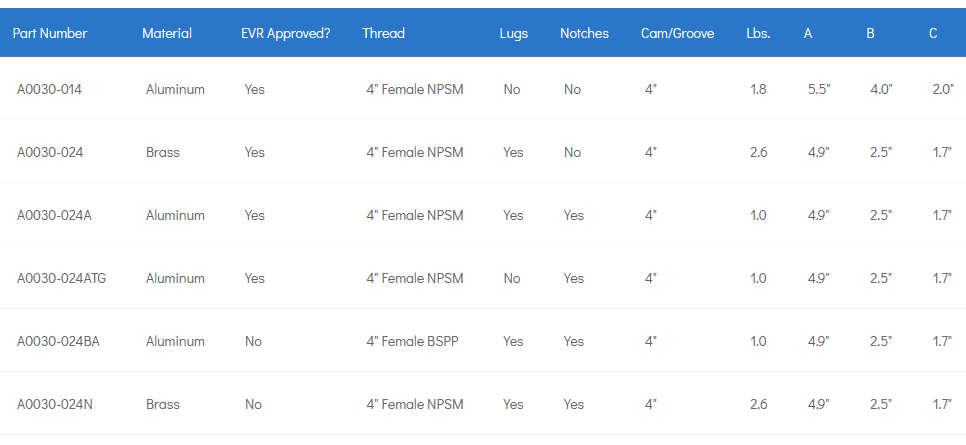
Task: Select the Thread column header
Action: 384,33
